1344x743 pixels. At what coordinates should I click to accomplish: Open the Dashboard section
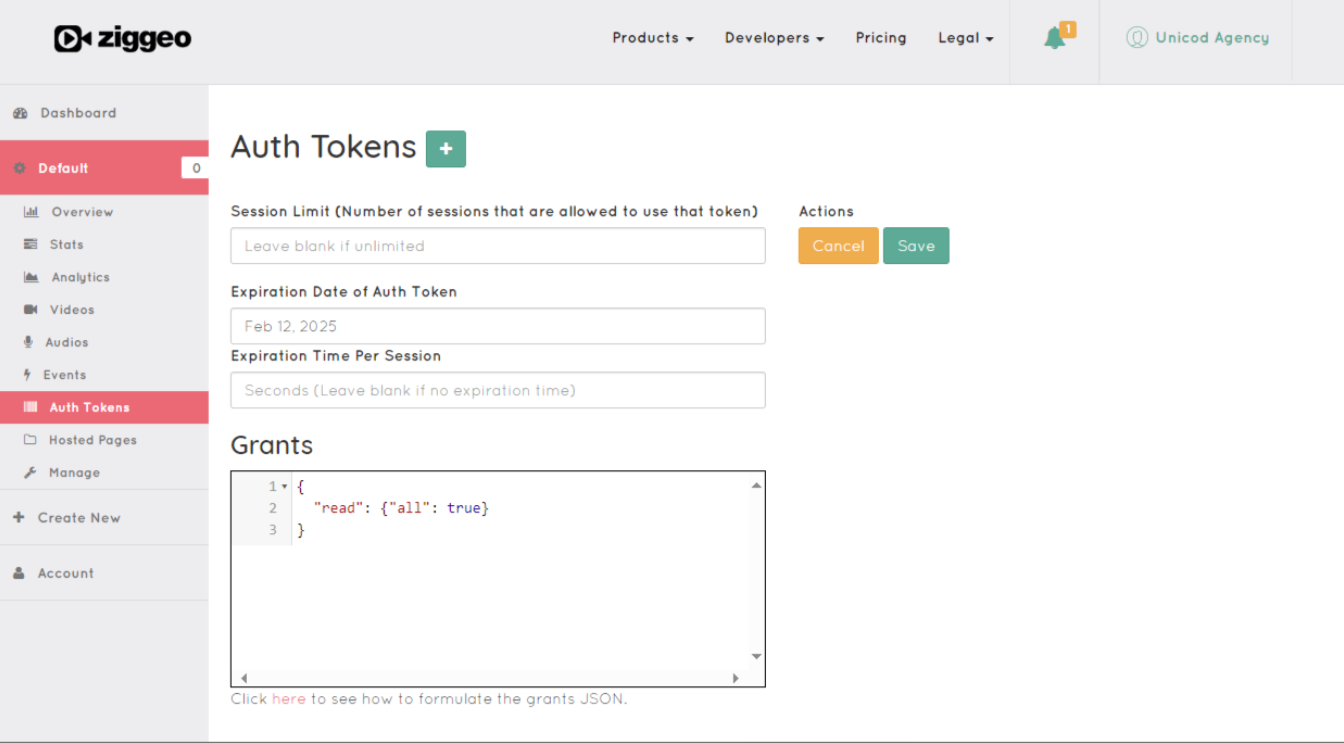pyautogui.click(x=104, y=113)
